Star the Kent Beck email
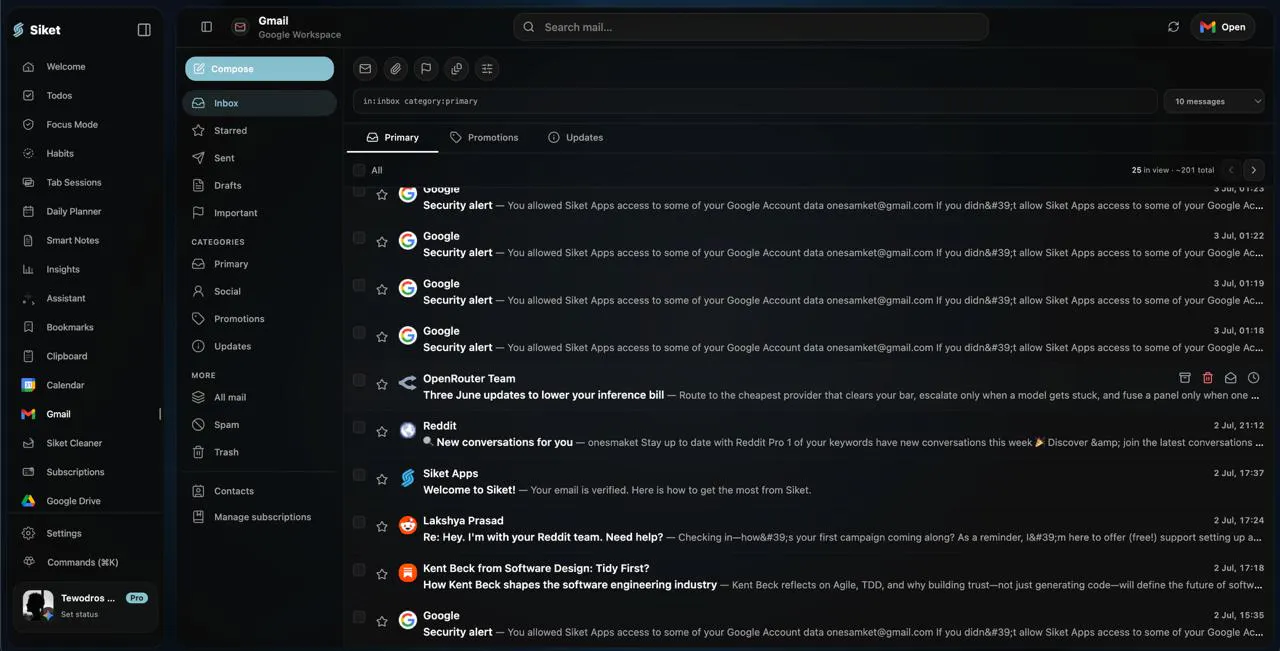1280x651 pixels. [x=382, y=574]
